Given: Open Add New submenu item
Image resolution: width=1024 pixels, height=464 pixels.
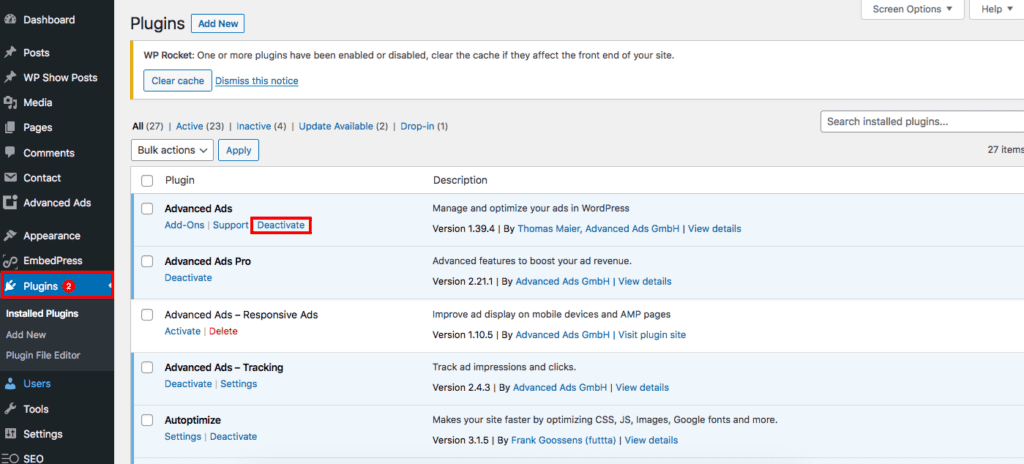Looking at the screenshot, I should point(26,335).
